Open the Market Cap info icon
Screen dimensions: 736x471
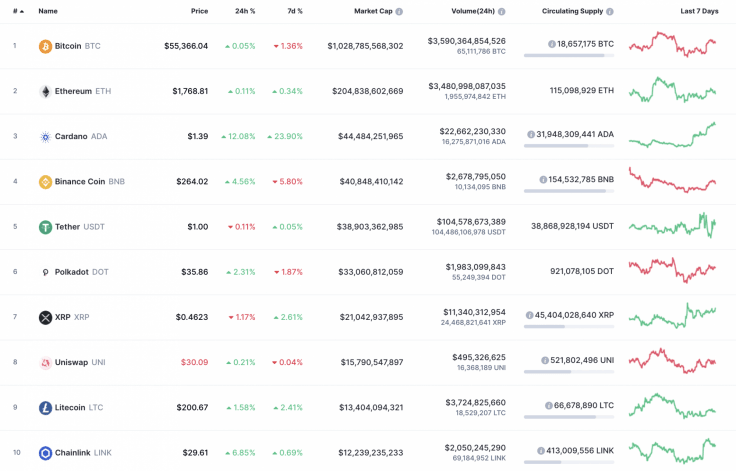click(x=399, y=11)
